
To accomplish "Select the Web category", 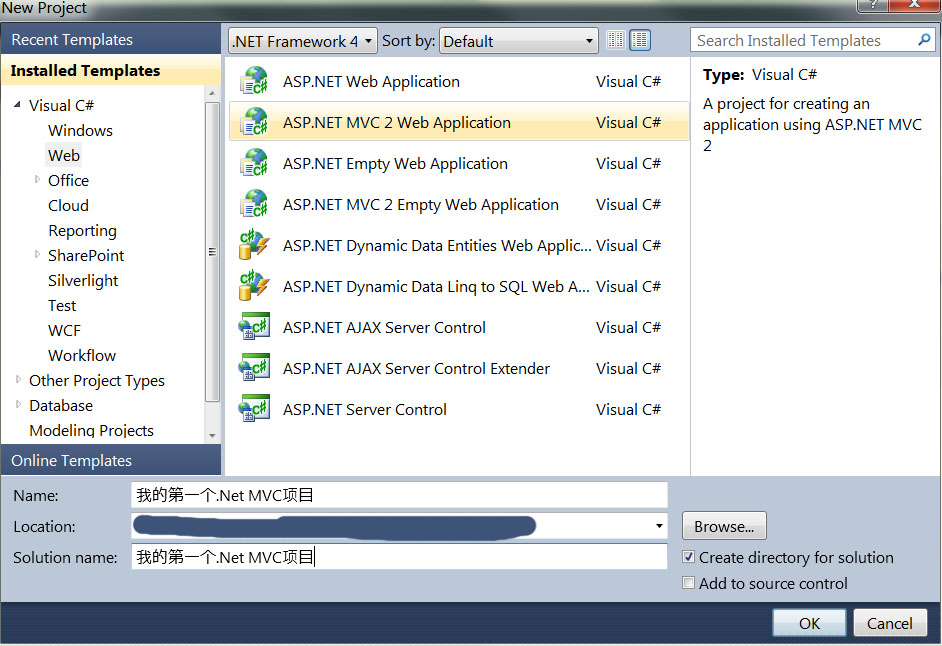I will 64,156.
